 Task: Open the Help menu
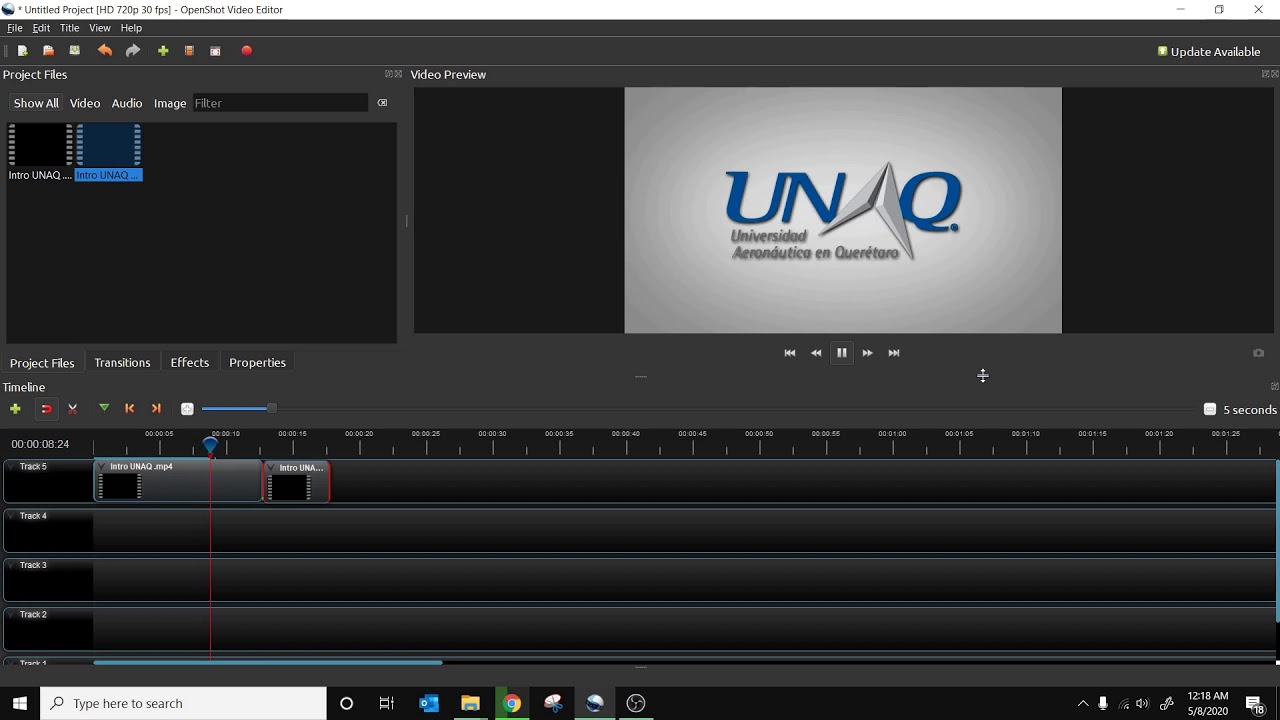[x=131, y=28]
